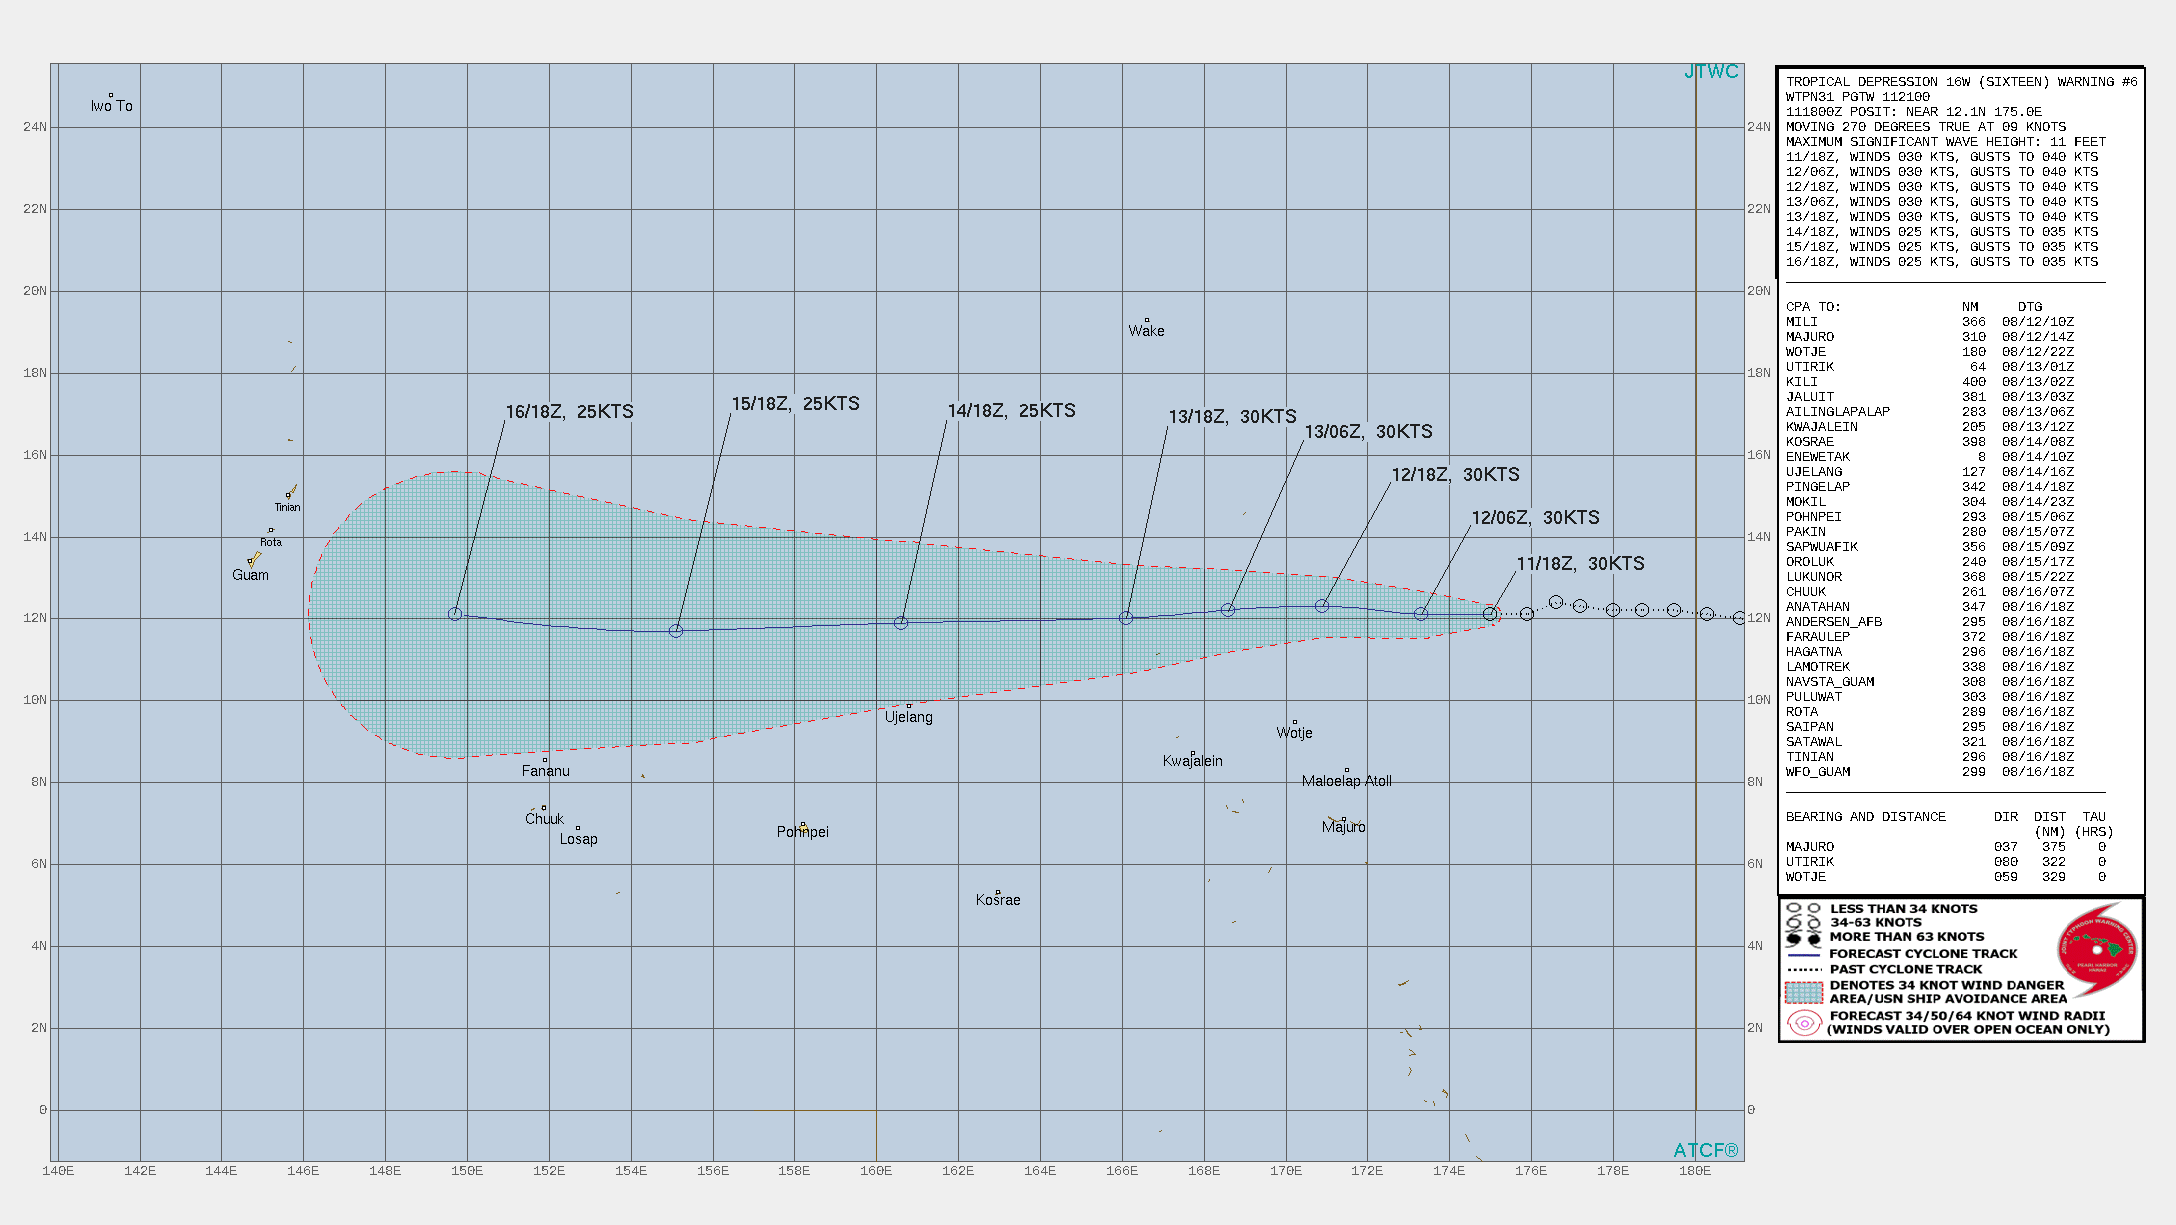The image size is (2176, 1225).
Task: Click the '13/18Z, 30KTS' map label
Action: (x=1233, y=417)
